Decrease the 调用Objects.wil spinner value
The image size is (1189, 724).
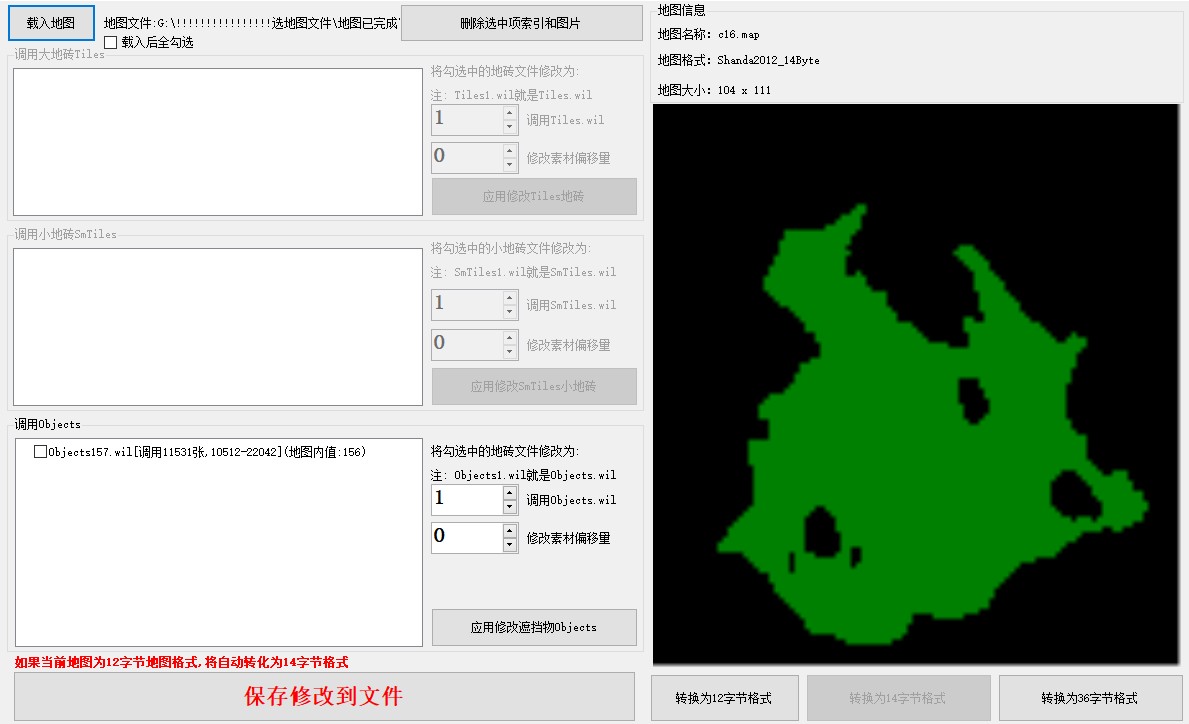(510, 507)
